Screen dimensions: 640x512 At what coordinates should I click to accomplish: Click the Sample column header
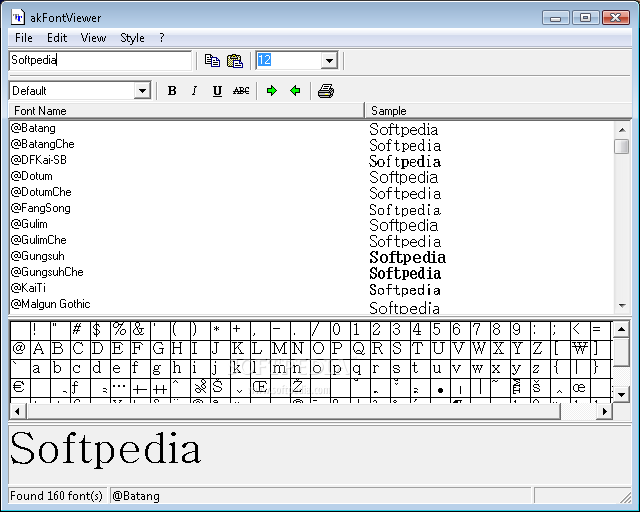pos(498,111)
